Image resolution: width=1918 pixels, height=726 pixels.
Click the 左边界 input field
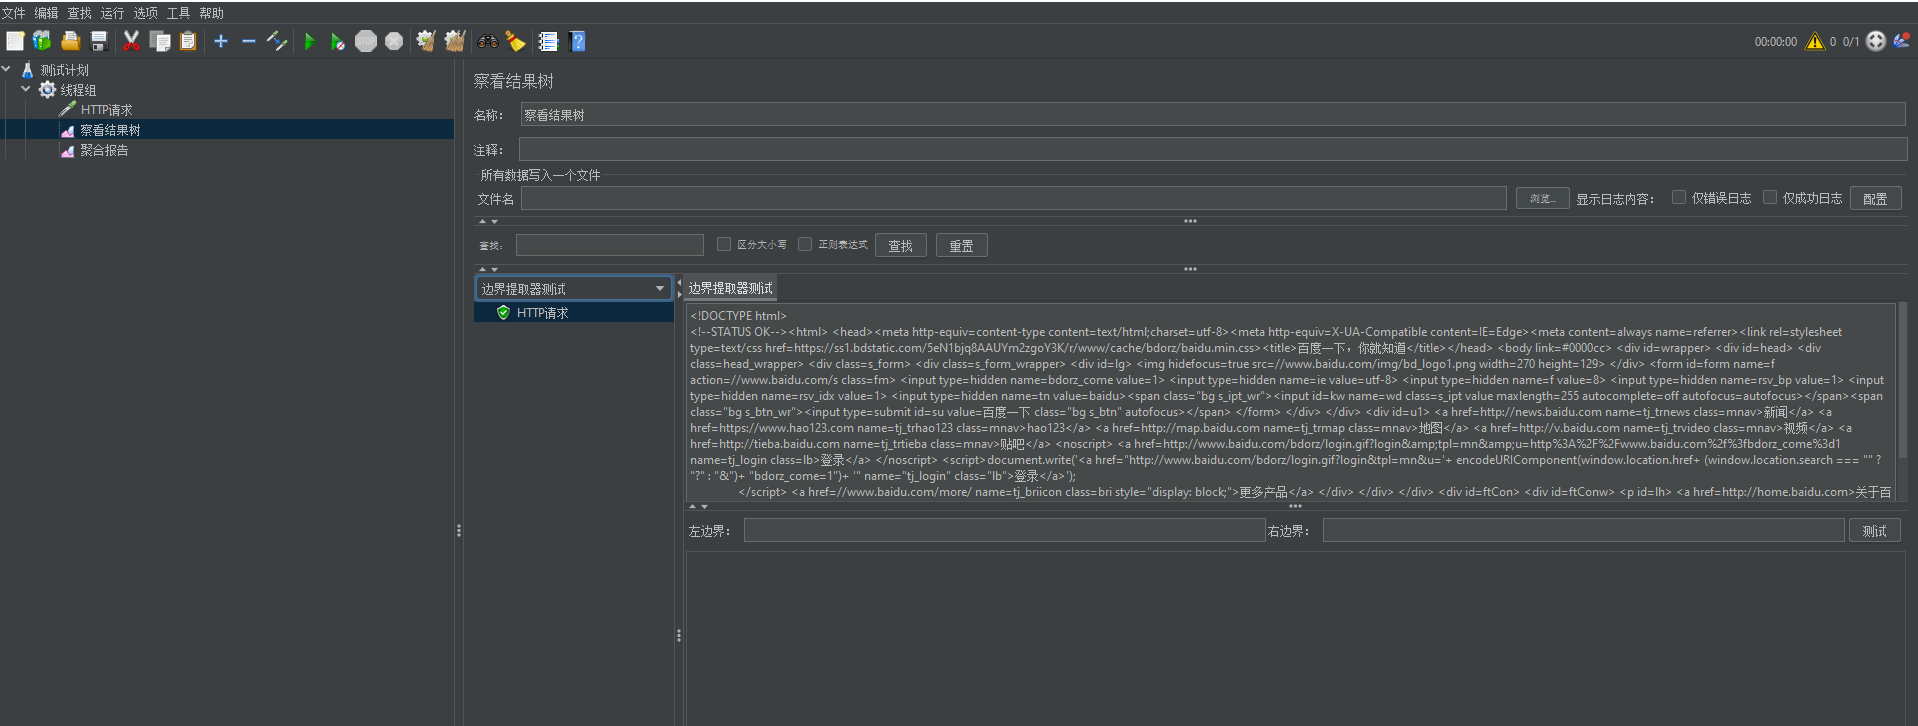click(1004, 531)
